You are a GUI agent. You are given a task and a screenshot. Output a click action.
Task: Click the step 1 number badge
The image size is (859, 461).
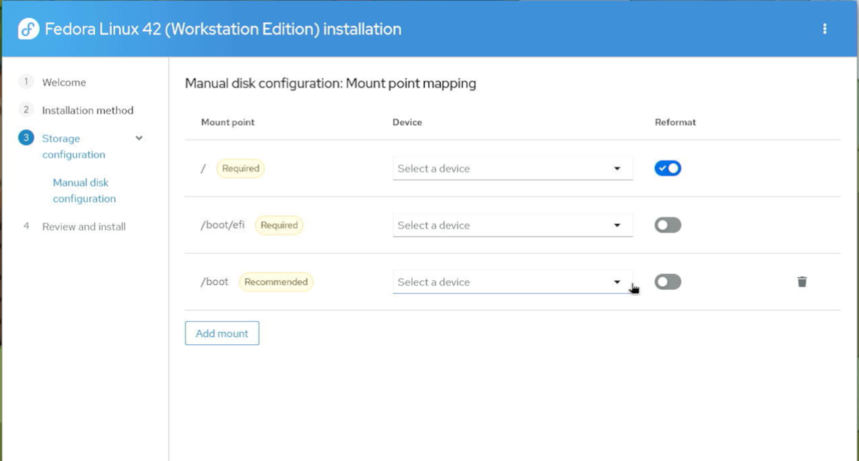pyautogui.click(x=26, y=82)
